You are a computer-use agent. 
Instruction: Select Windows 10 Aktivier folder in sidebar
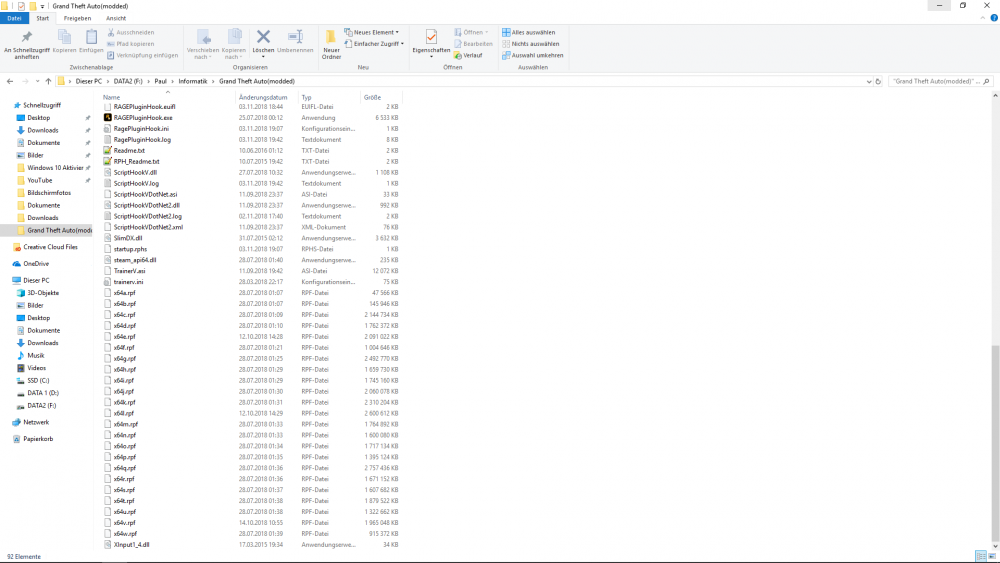coord(55,168)
